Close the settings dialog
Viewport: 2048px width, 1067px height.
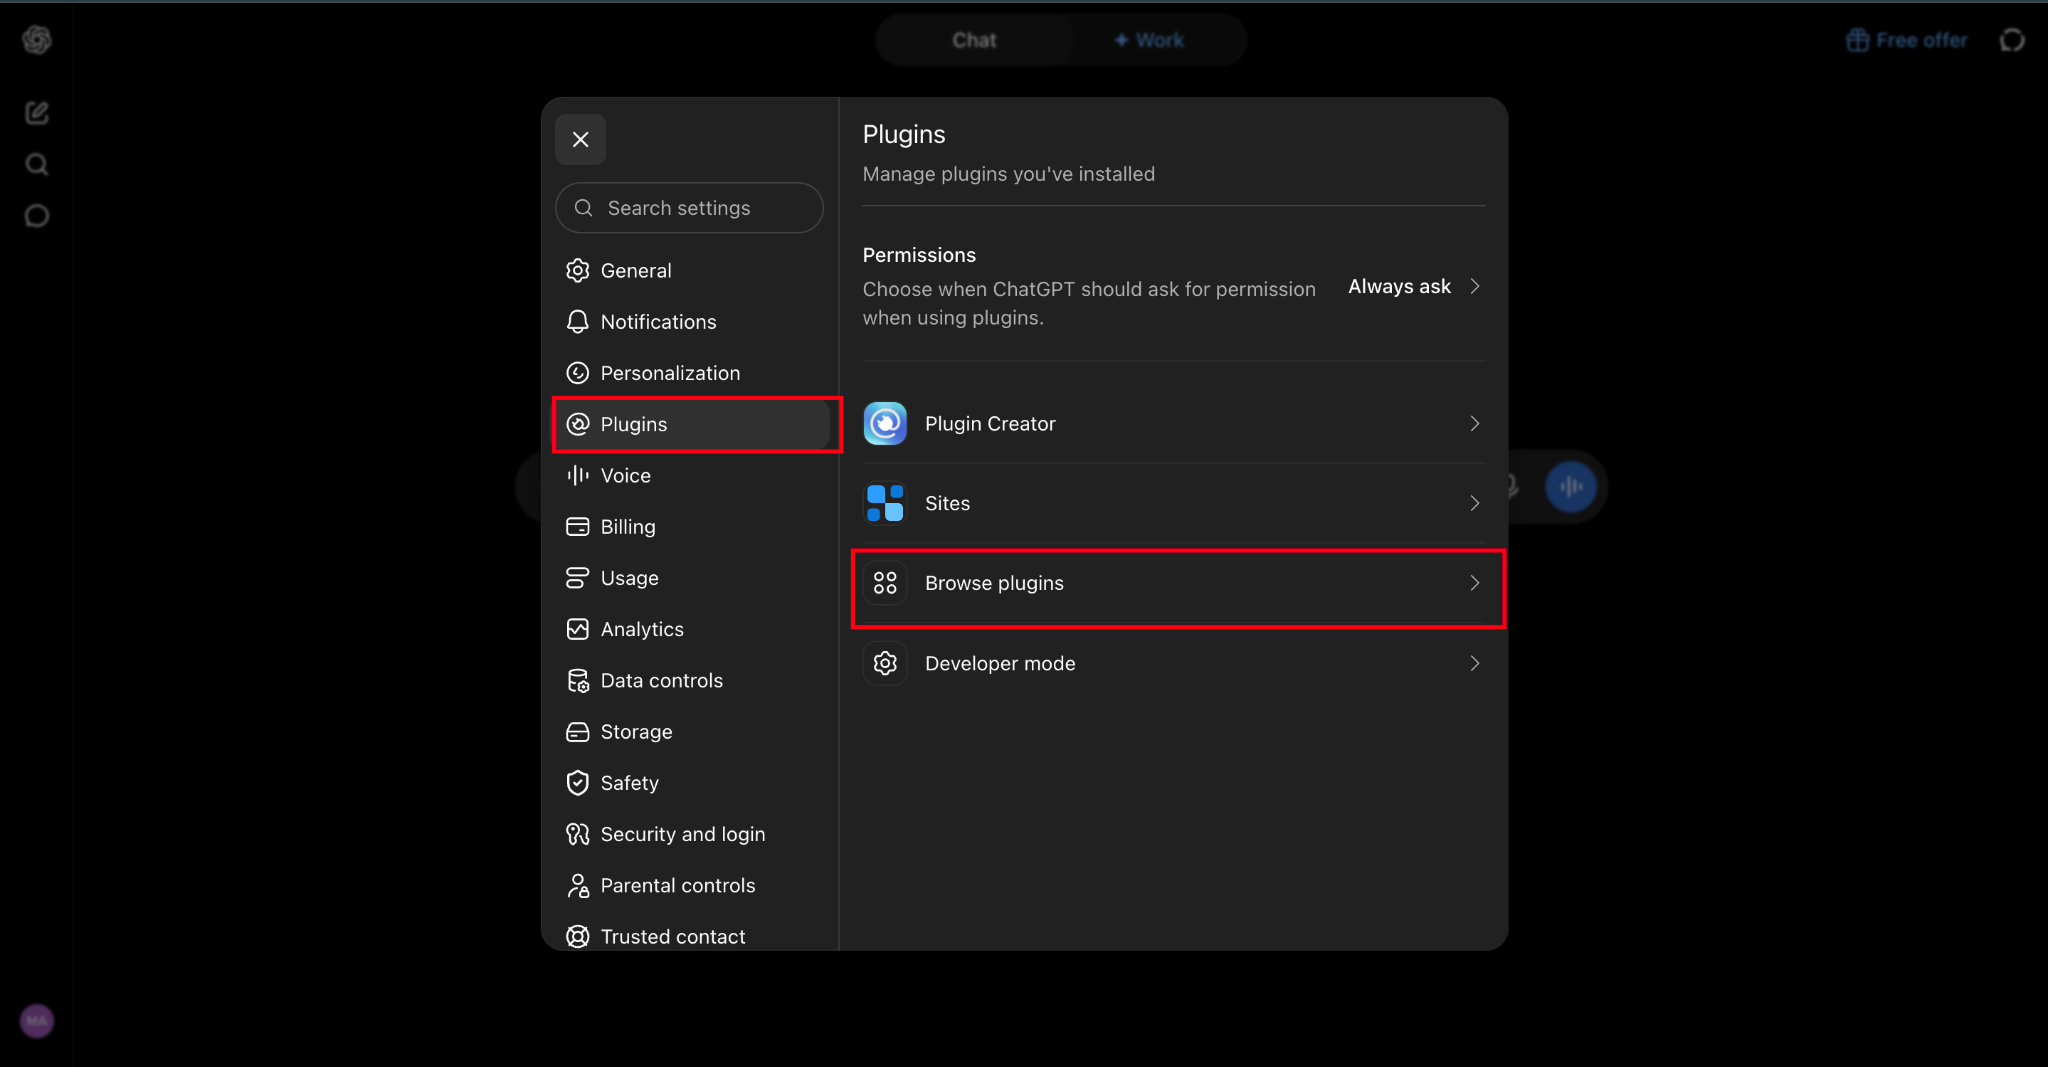(581, 140)
